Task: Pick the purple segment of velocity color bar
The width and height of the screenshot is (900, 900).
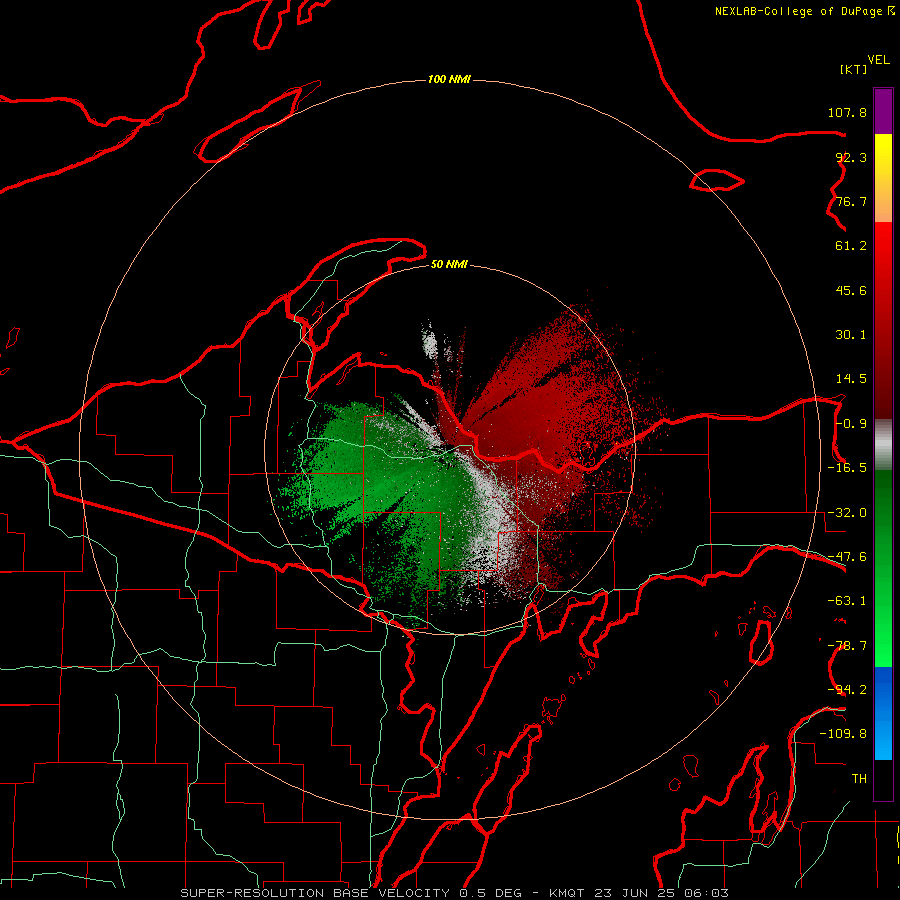Action: click(x=883, y=111)
